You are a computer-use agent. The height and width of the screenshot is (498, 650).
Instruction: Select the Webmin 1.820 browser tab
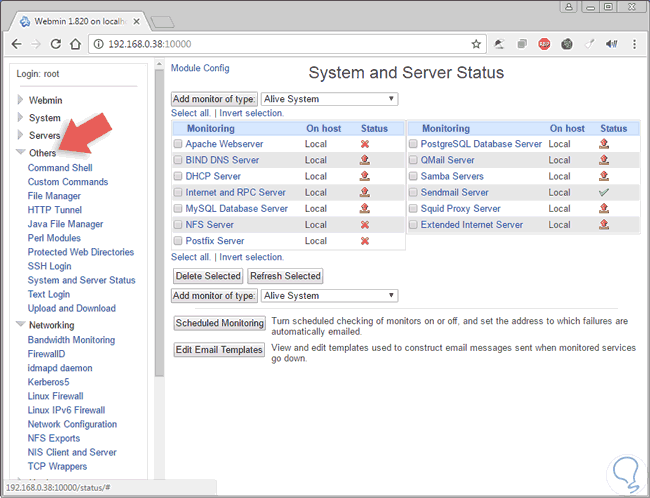79,22
